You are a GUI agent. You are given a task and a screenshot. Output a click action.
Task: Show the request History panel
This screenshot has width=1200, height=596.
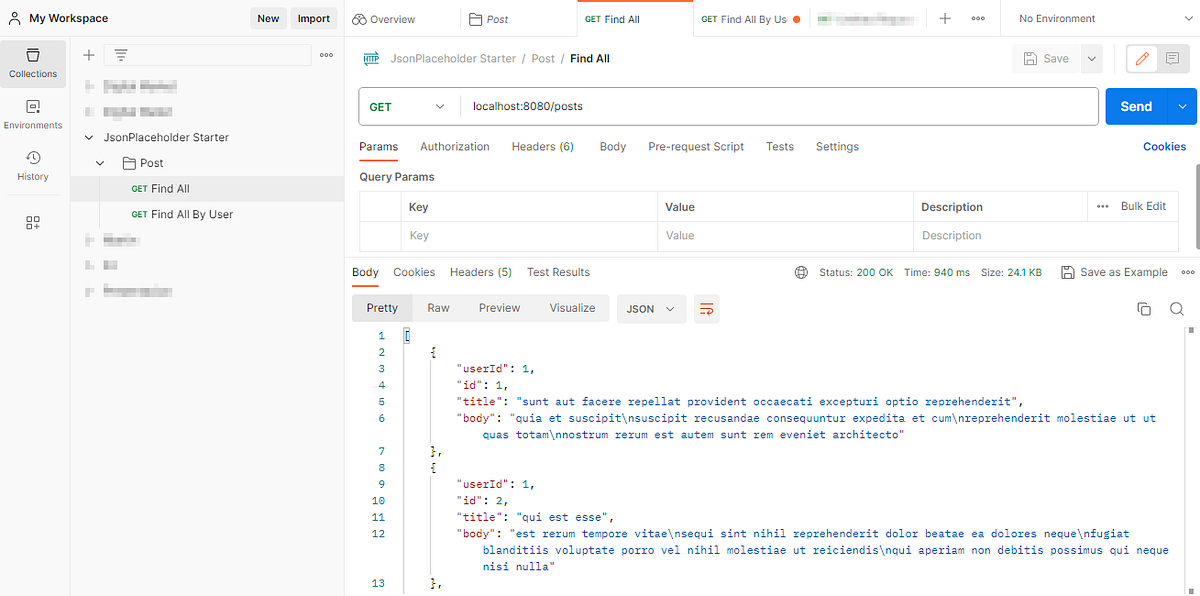(33, 164)
